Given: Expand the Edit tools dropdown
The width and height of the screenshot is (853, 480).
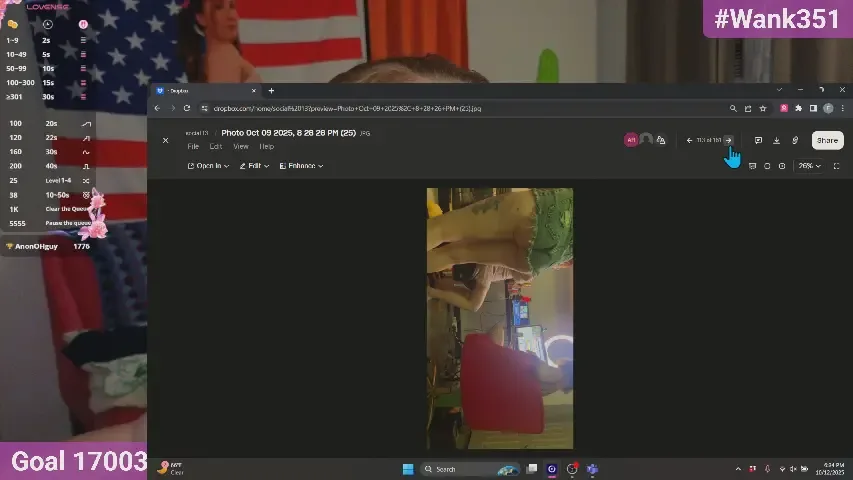Looking at the screenshot, I should [255, 166].
